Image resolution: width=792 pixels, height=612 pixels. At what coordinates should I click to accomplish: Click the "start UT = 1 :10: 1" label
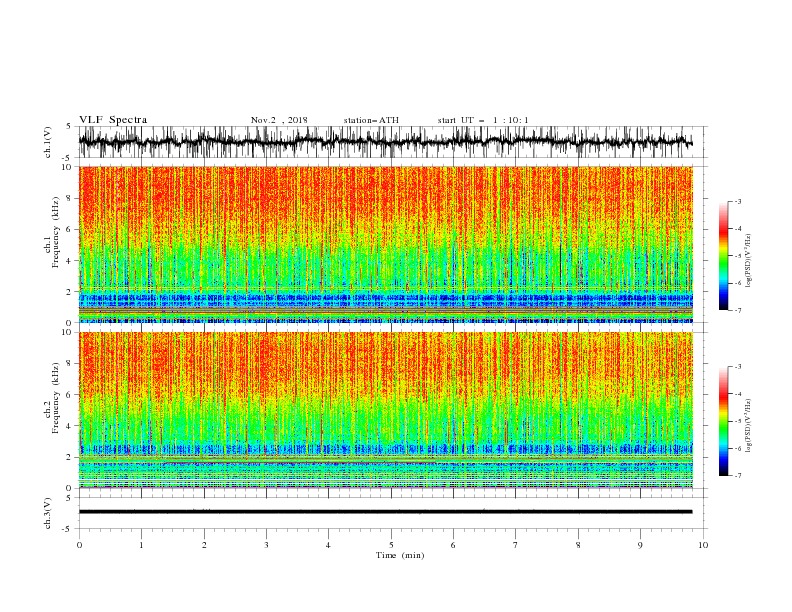click(x=483, y=120)
